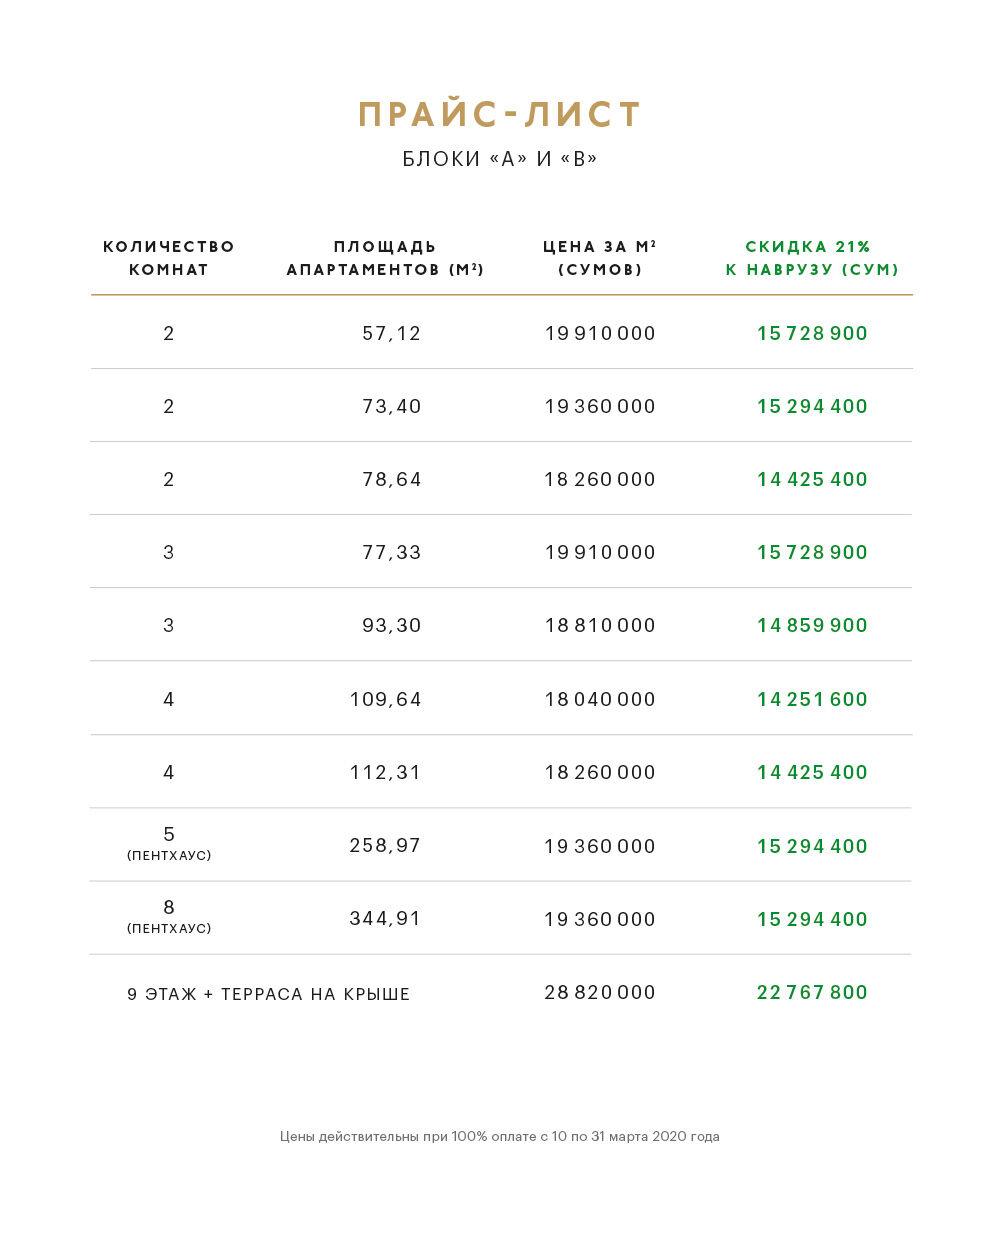Select area value 258,97
The width and height of the screenshot is (1000, 1254).
click(386, 845)
